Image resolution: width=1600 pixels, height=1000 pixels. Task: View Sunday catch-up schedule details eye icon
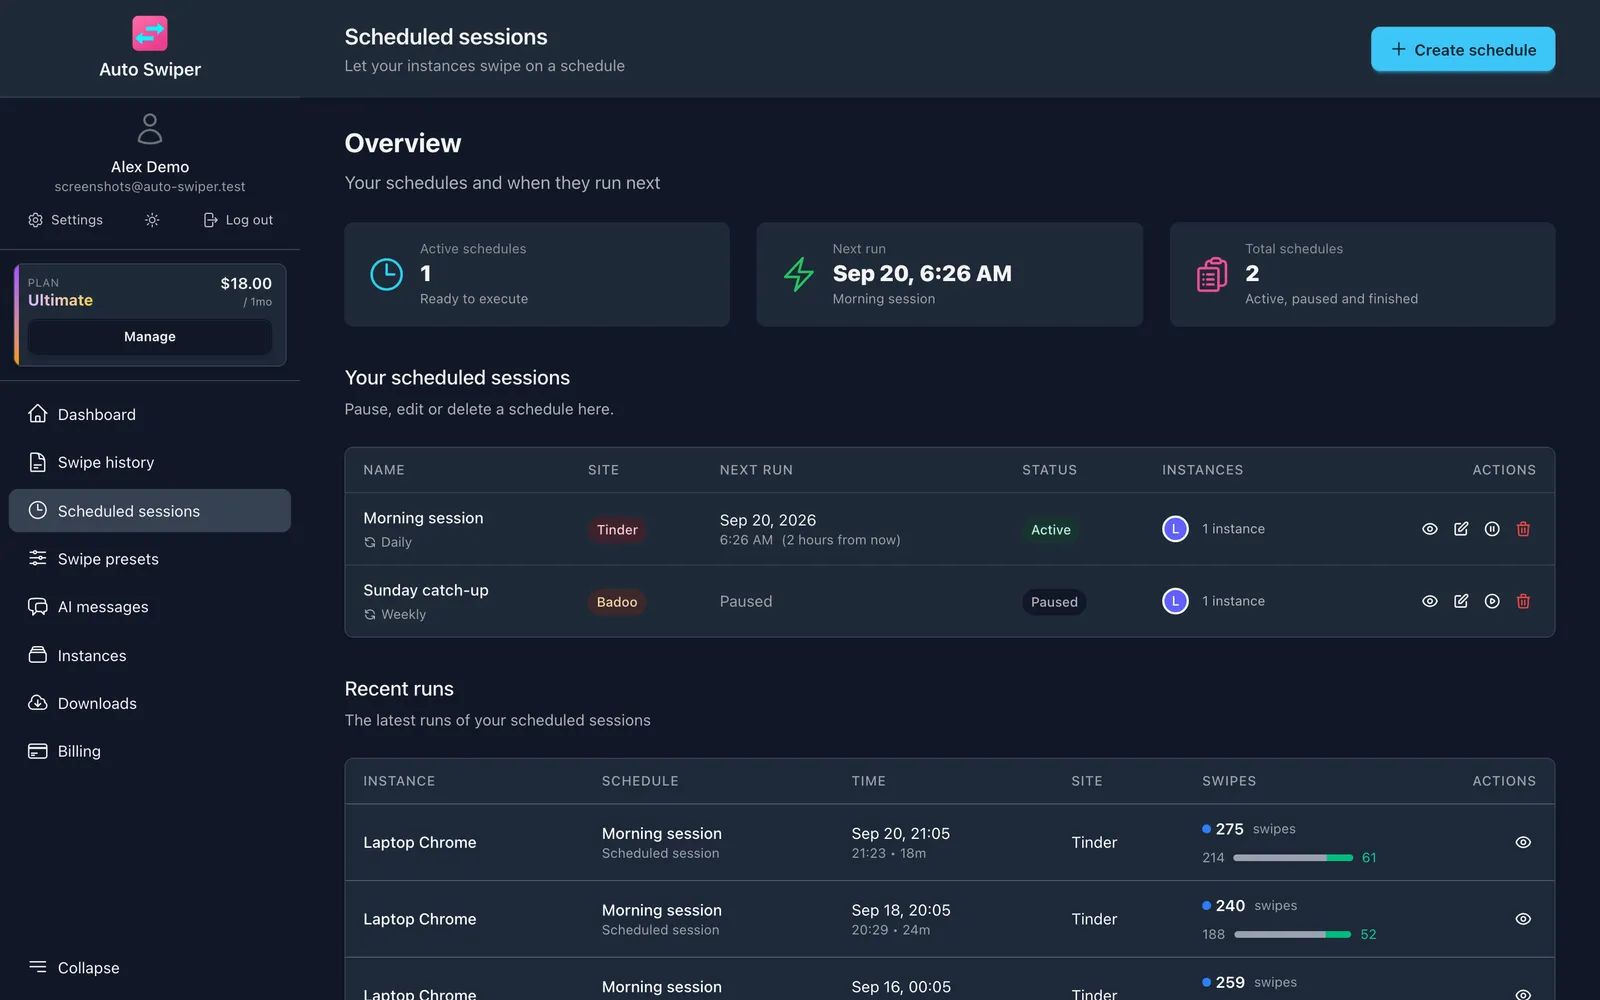(x=1430, y=601)
